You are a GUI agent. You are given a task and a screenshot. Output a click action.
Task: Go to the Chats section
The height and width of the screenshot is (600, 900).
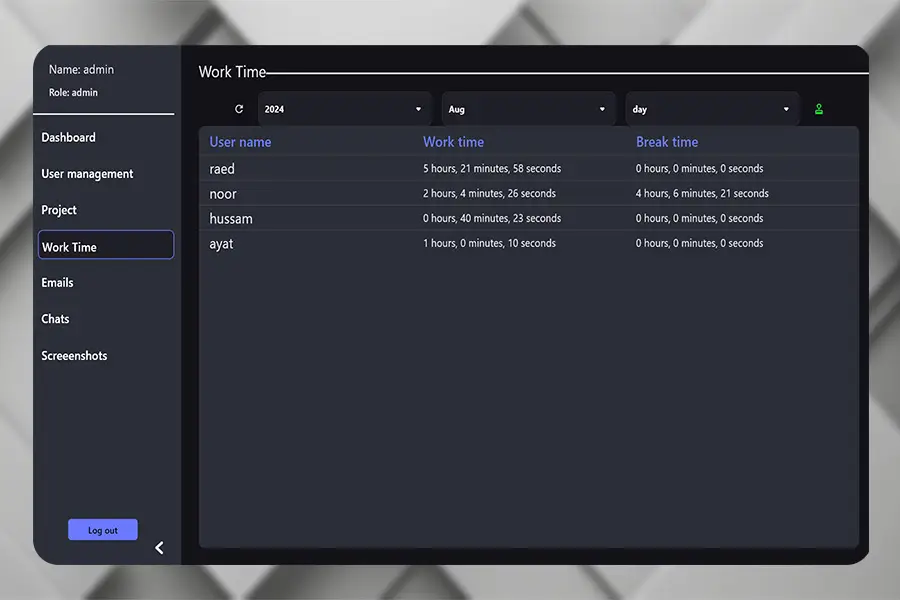point(55,318)
